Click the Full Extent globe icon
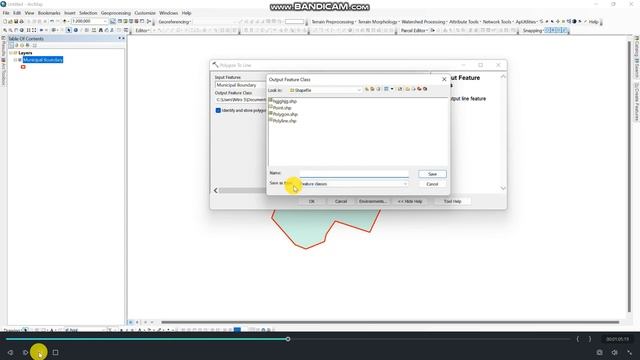Viewport: 640px width, 360px height. tap(22, 30)
